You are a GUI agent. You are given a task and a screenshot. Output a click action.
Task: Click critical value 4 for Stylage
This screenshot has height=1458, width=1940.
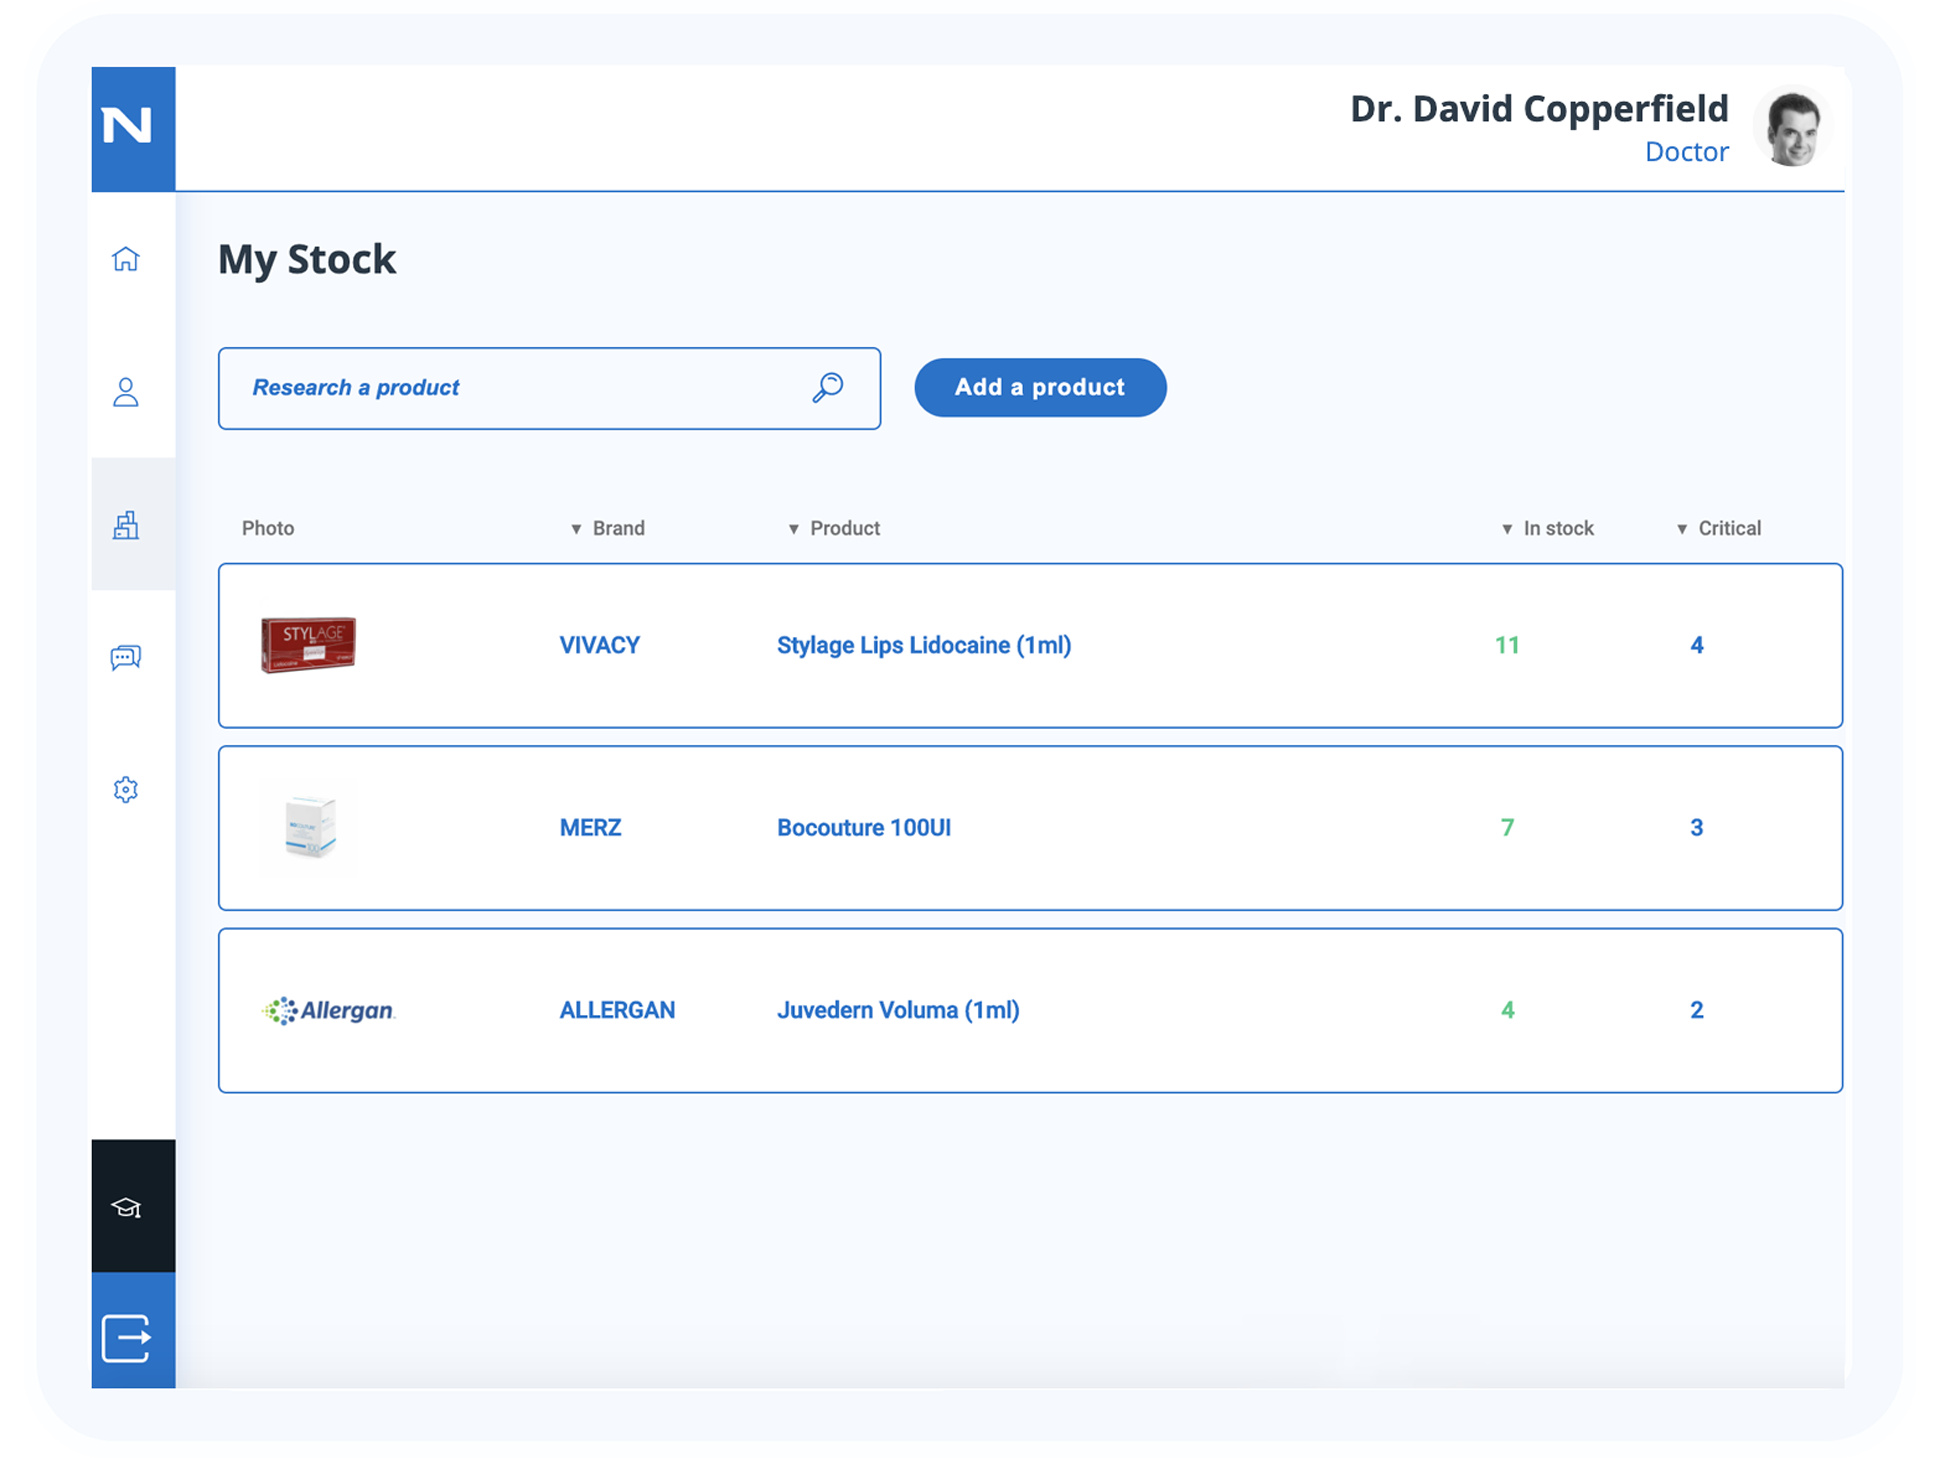[1697, 645]
